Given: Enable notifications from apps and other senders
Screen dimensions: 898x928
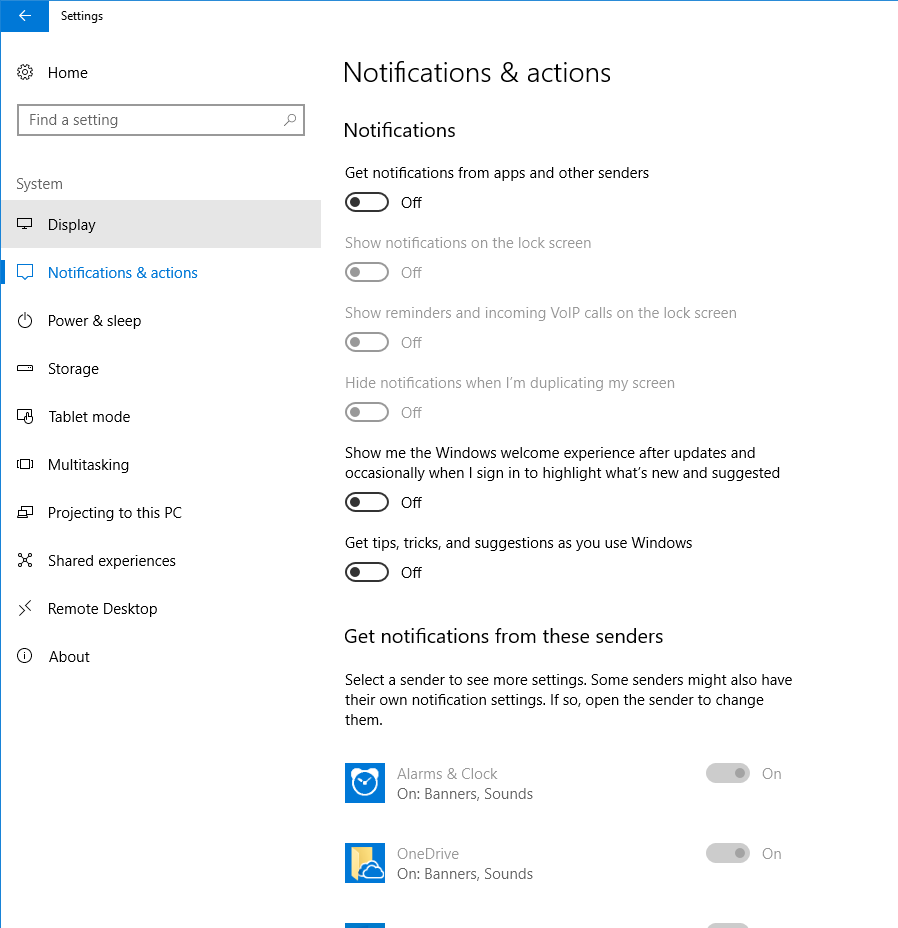Looking at the screenshot, I should (367, 203).
